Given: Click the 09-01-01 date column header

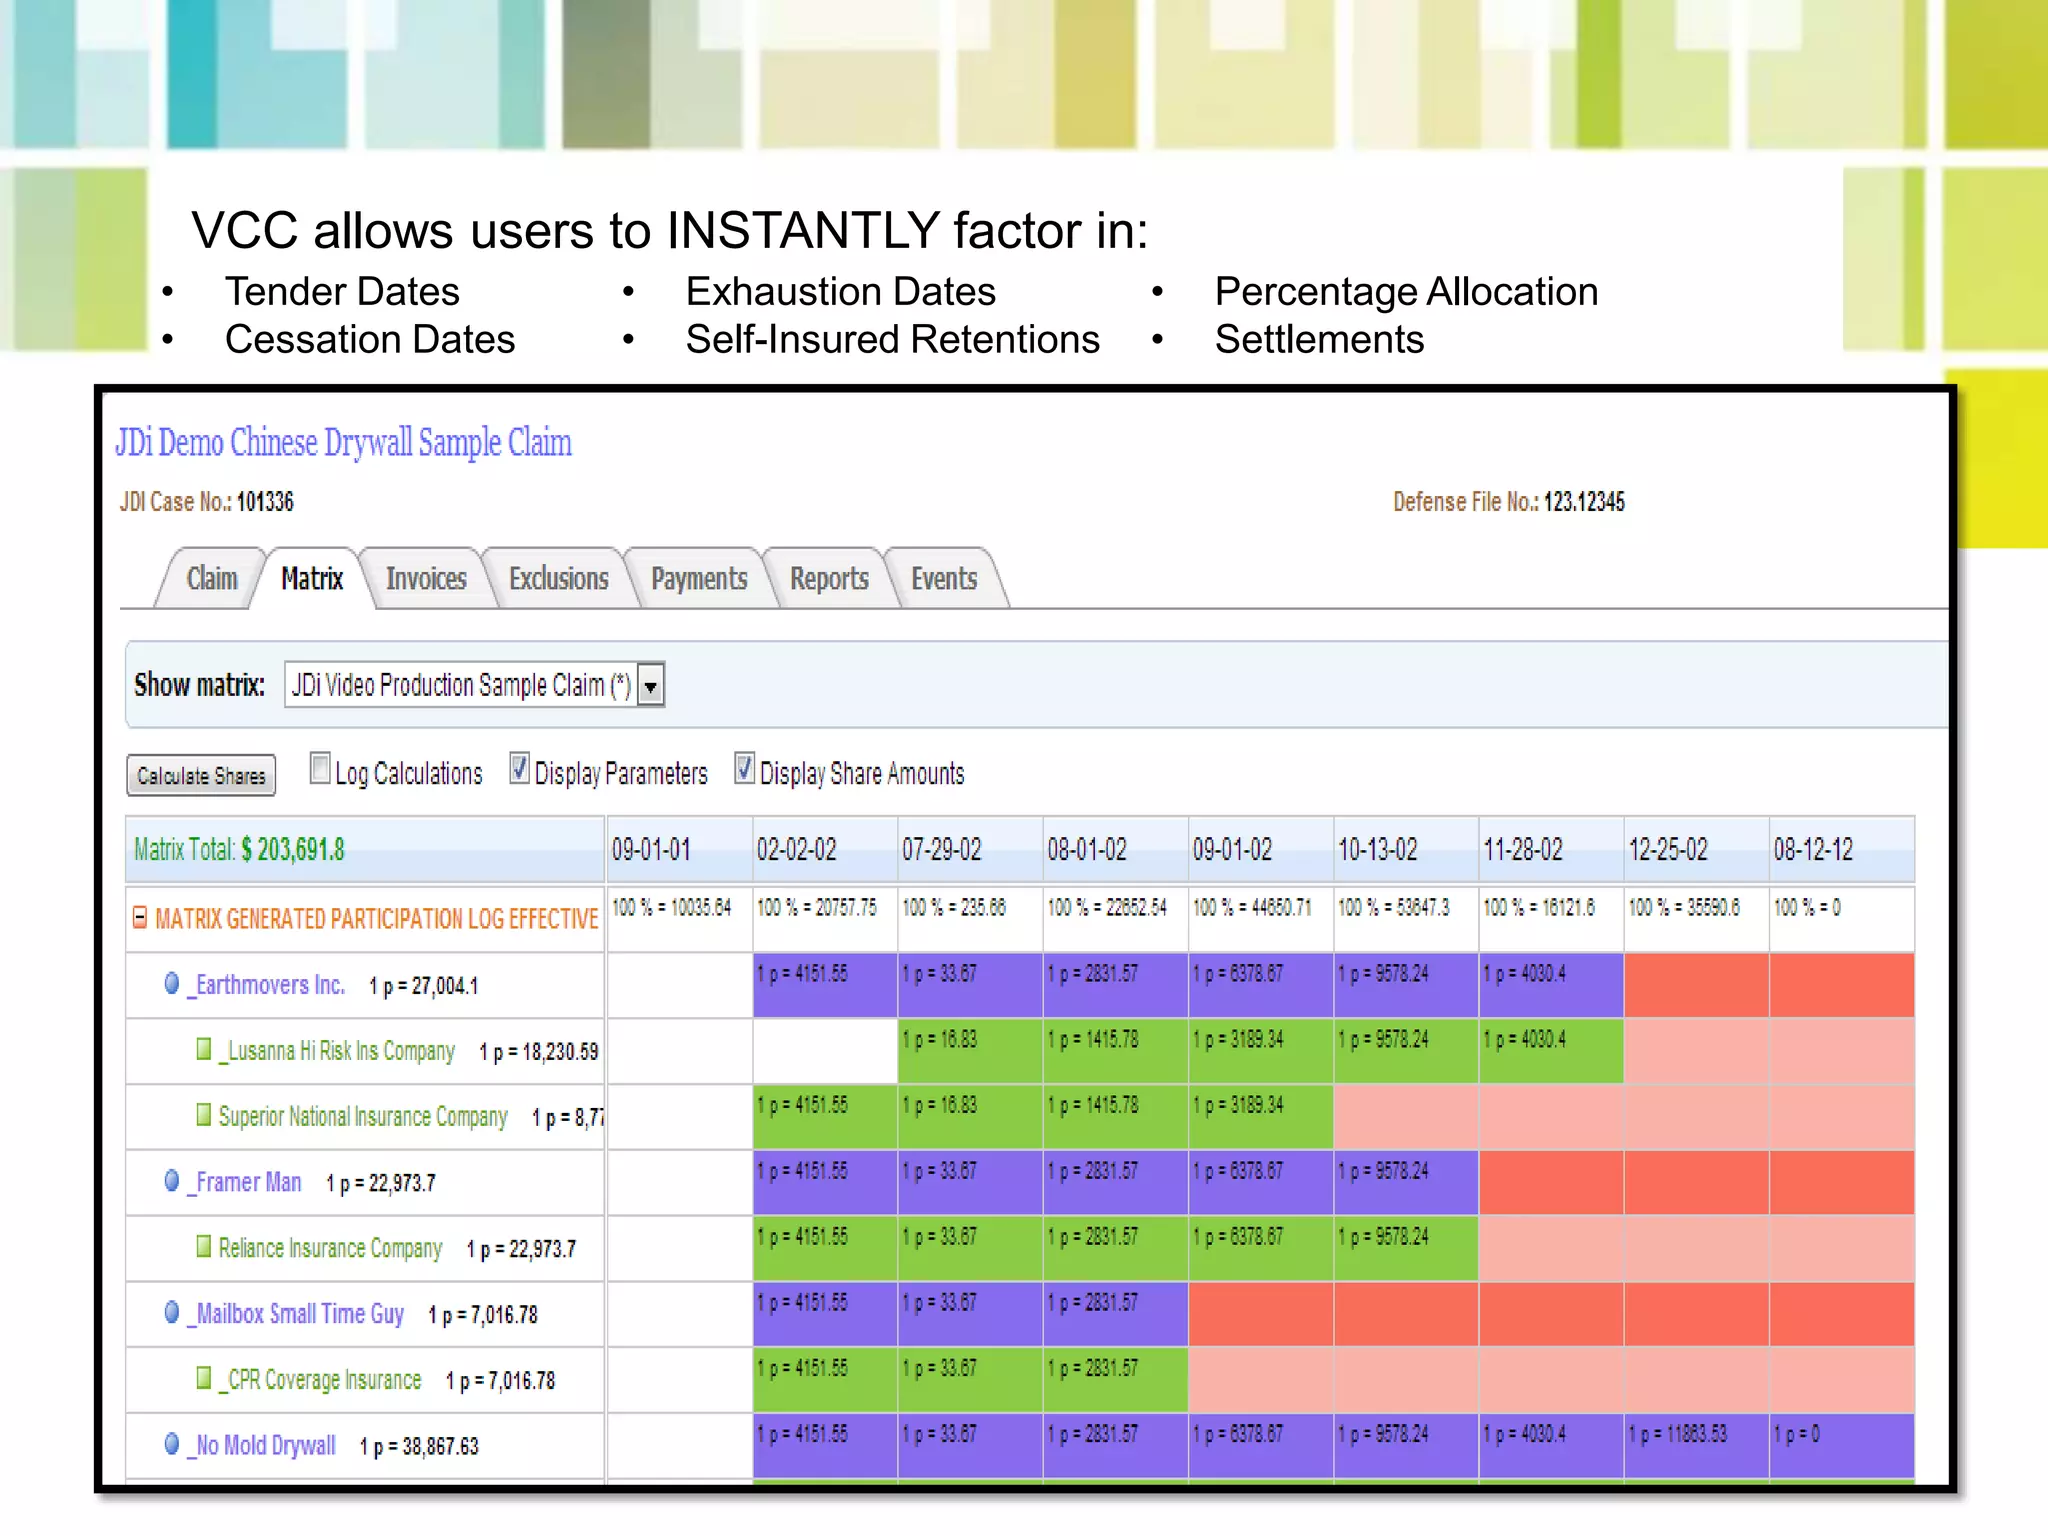Looking at the screenshot, I should (x=652, y=850).
